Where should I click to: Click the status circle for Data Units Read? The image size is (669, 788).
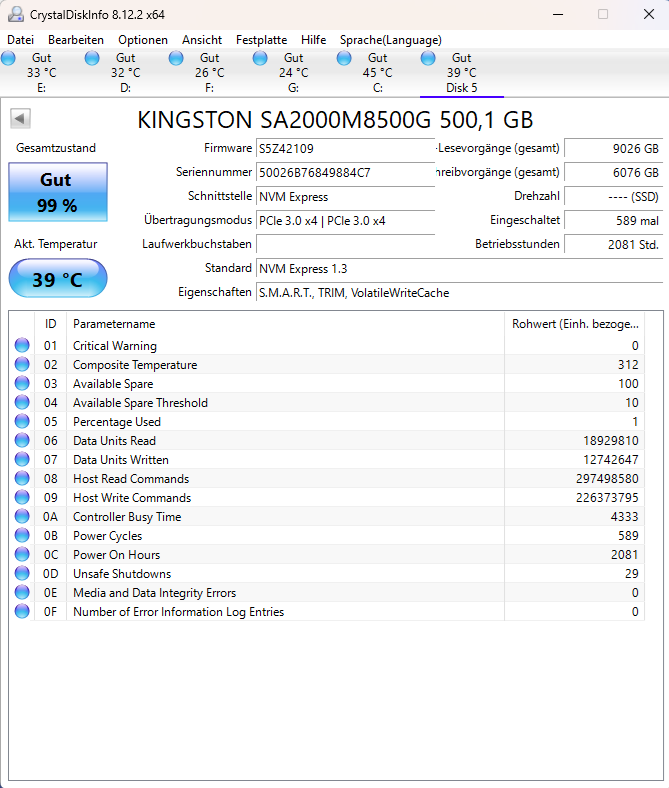tap(22, 440)
